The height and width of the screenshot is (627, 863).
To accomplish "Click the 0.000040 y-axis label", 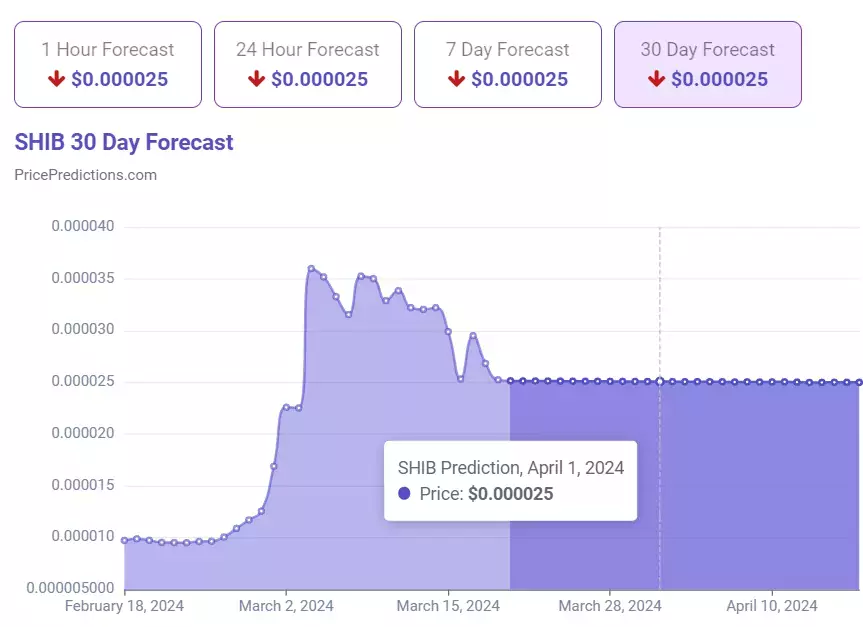I will click(83, 226).
